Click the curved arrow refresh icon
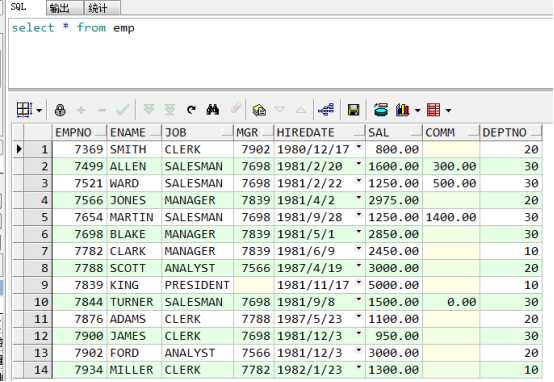 point(191,110)
